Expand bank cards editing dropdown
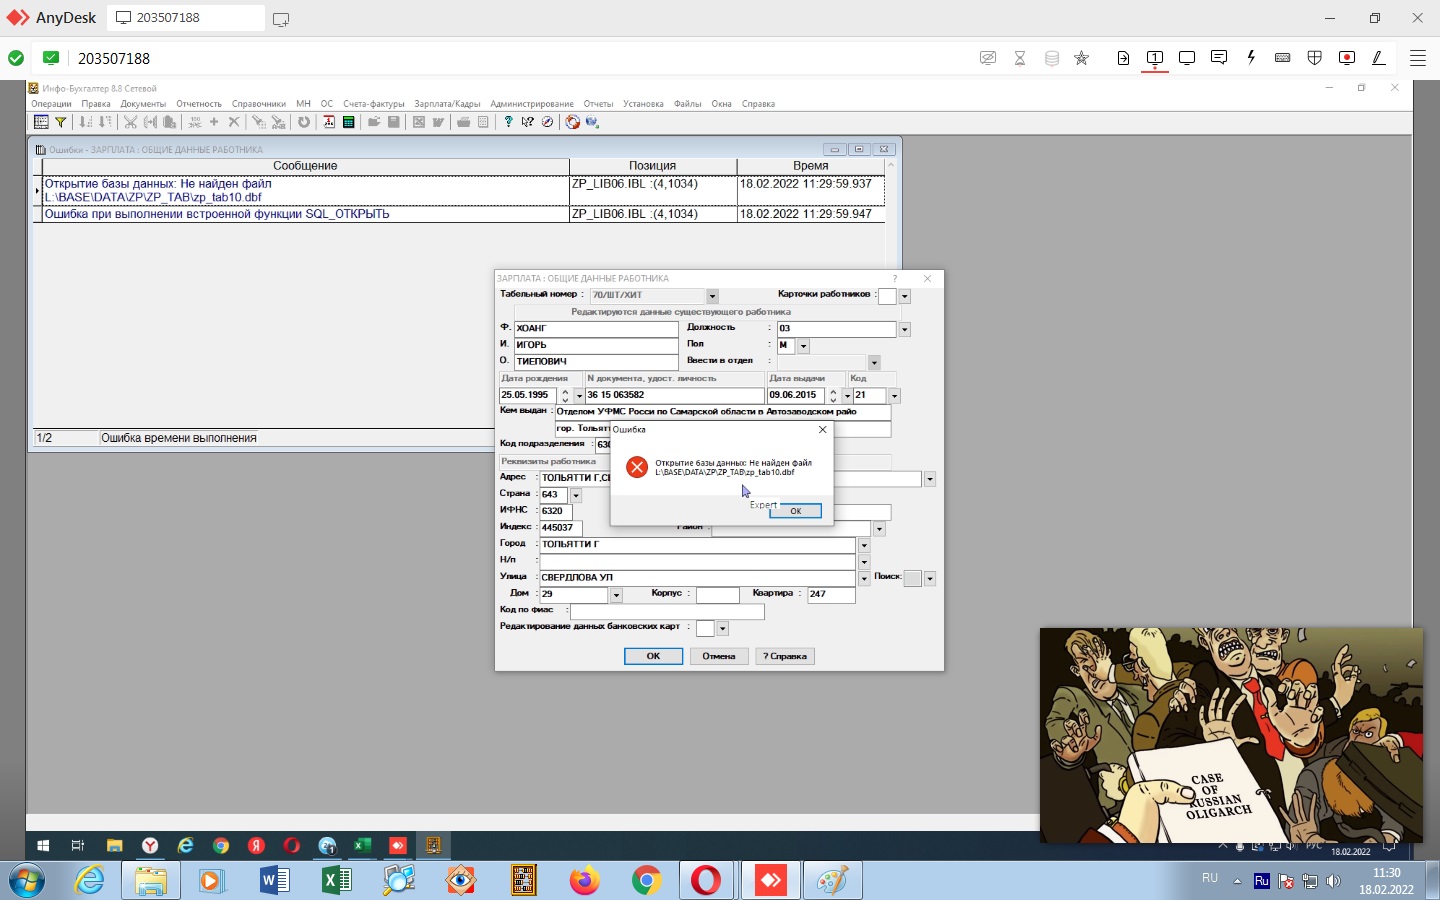1440x900 pixels. pyautogui.click(x=722, y=628)
